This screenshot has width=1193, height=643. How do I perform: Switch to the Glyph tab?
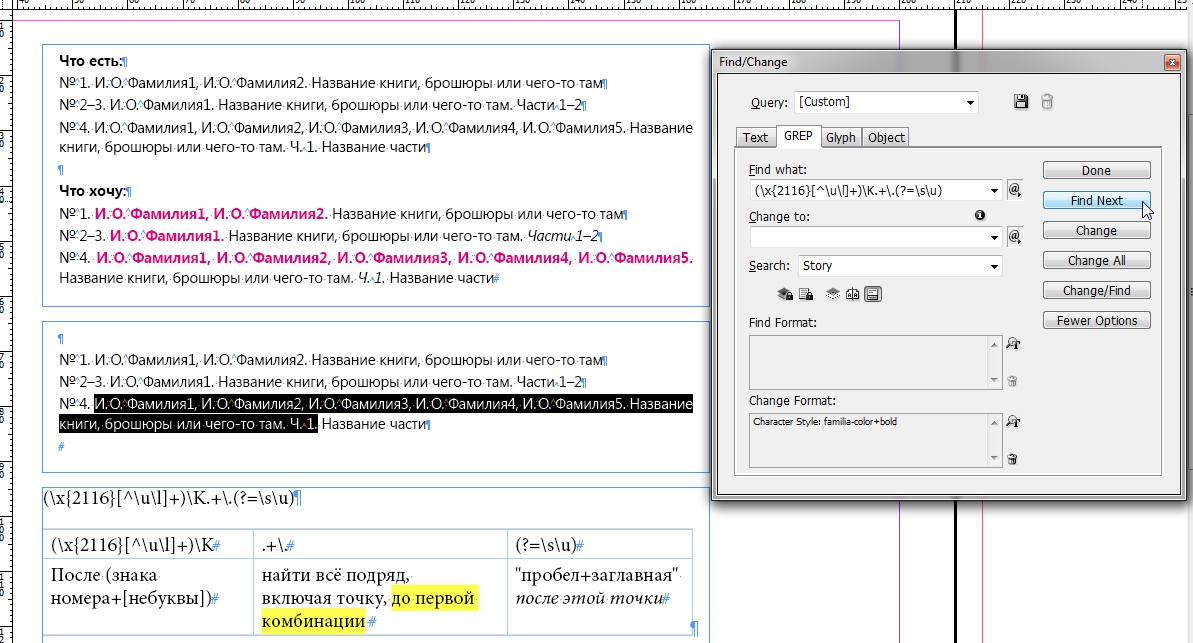841,137
